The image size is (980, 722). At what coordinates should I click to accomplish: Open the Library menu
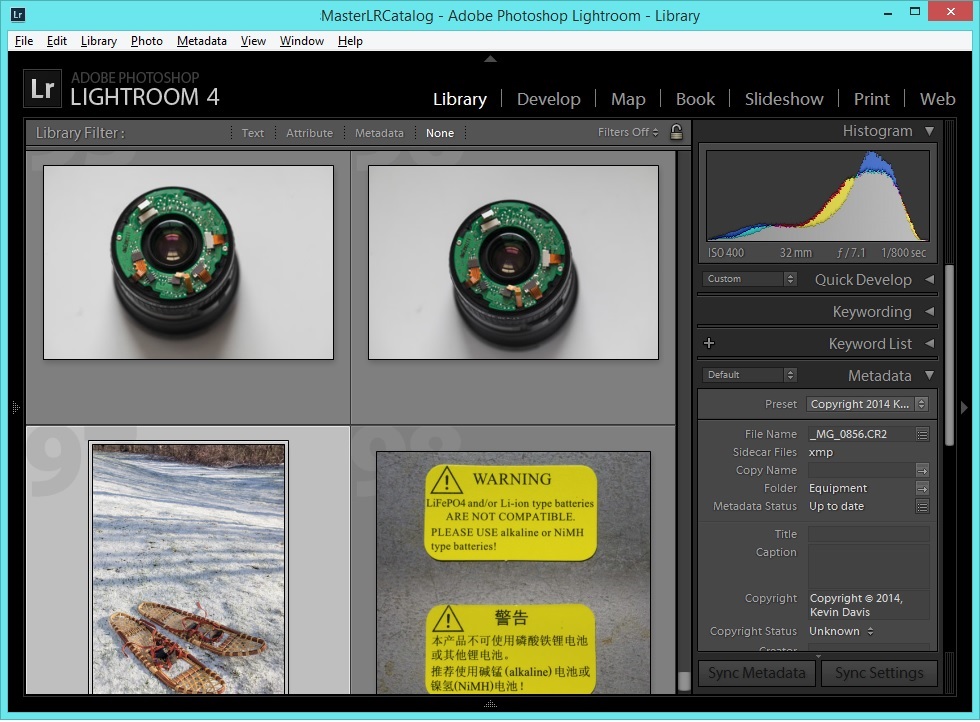(x=99, y=41)
